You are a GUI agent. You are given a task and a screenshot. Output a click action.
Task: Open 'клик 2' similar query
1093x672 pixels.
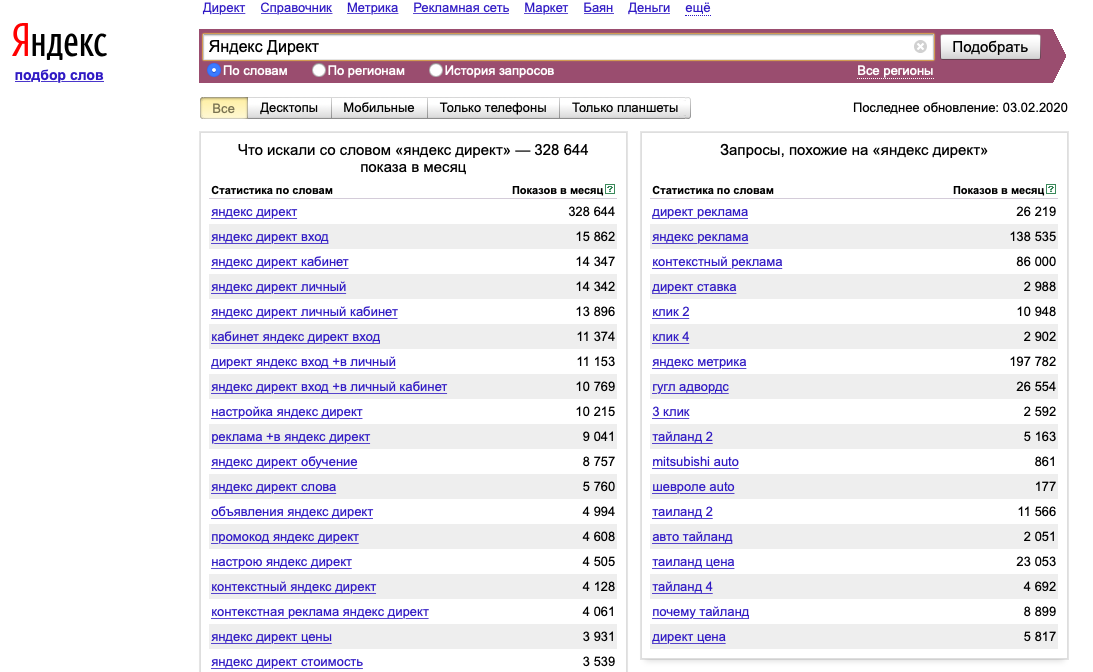click(x=671, y=312)
